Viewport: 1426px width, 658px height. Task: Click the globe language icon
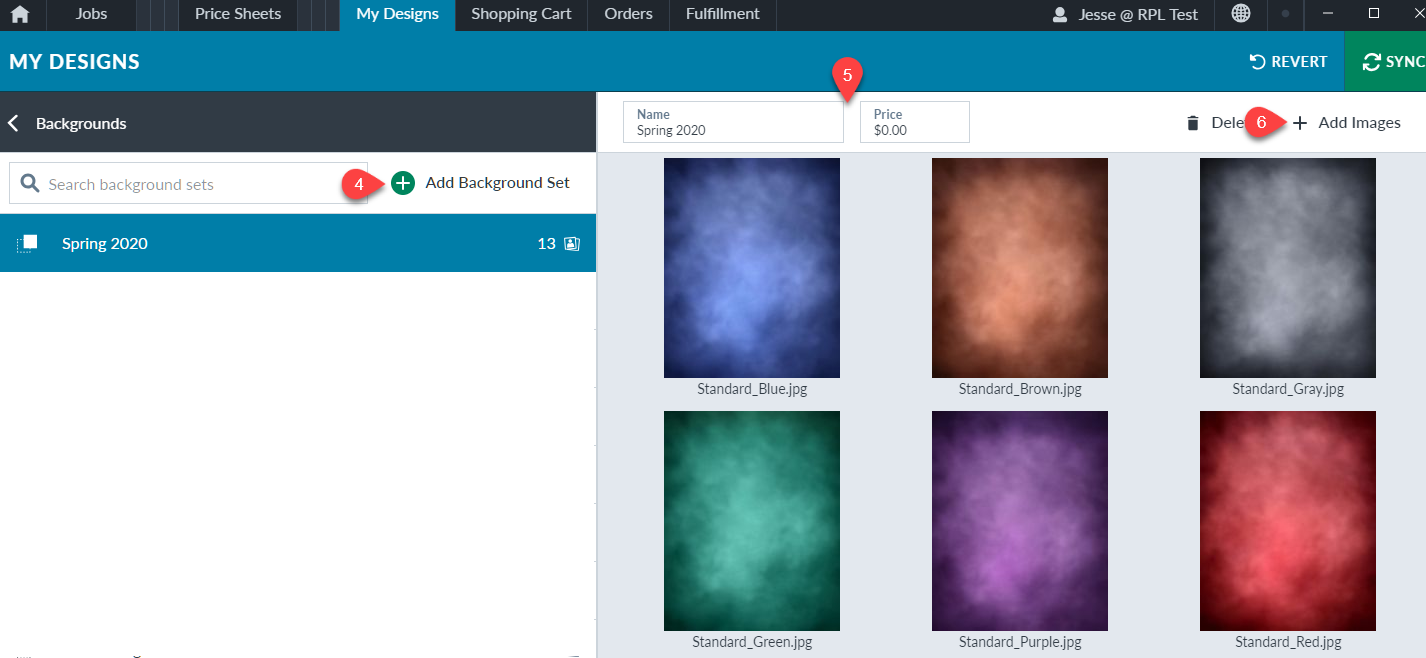click(x=1241, y=14)
